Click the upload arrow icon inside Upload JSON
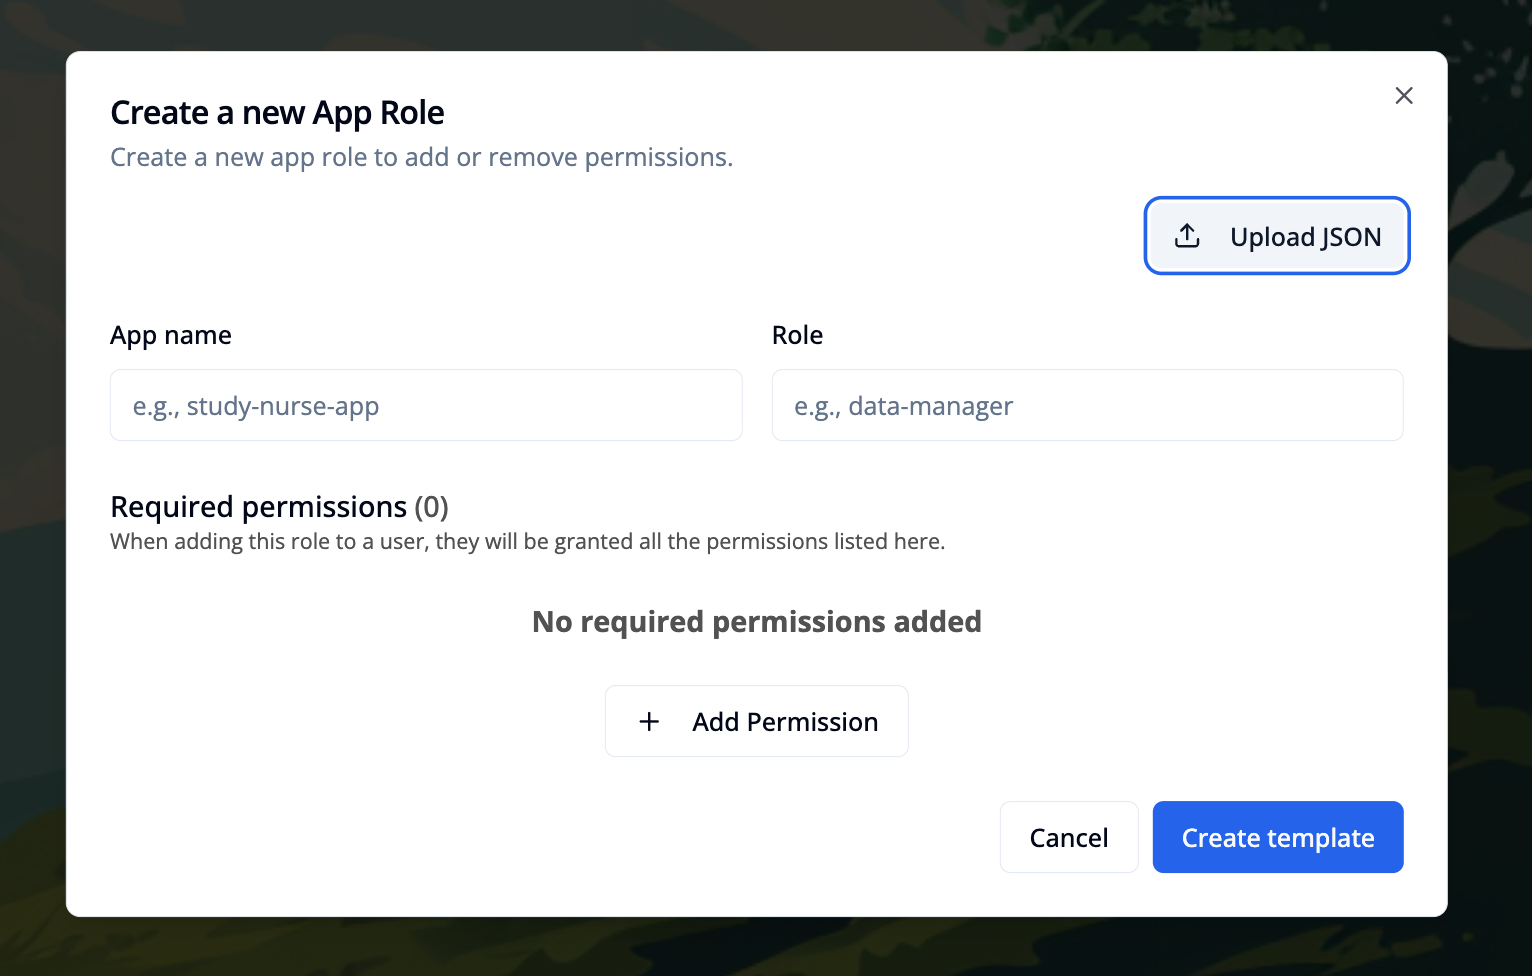Screen dimensions: 1532x976 point(1187,236)
